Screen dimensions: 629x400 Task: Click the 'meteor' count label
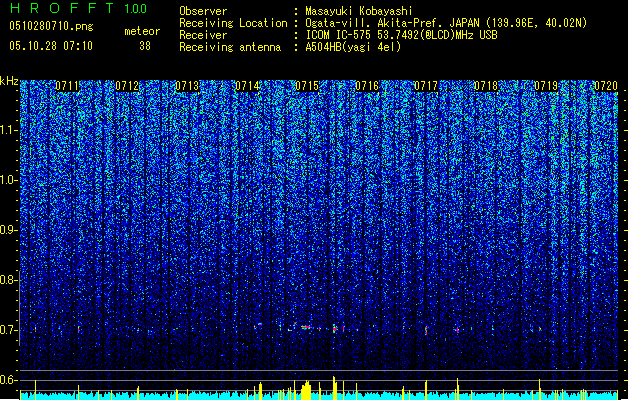pos(142,31)
